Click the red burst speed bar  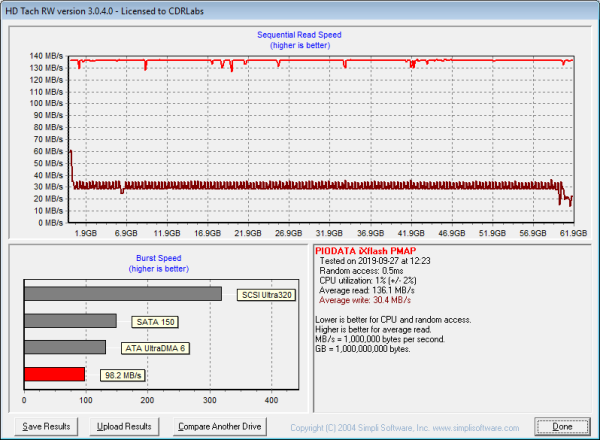(54, 374)
